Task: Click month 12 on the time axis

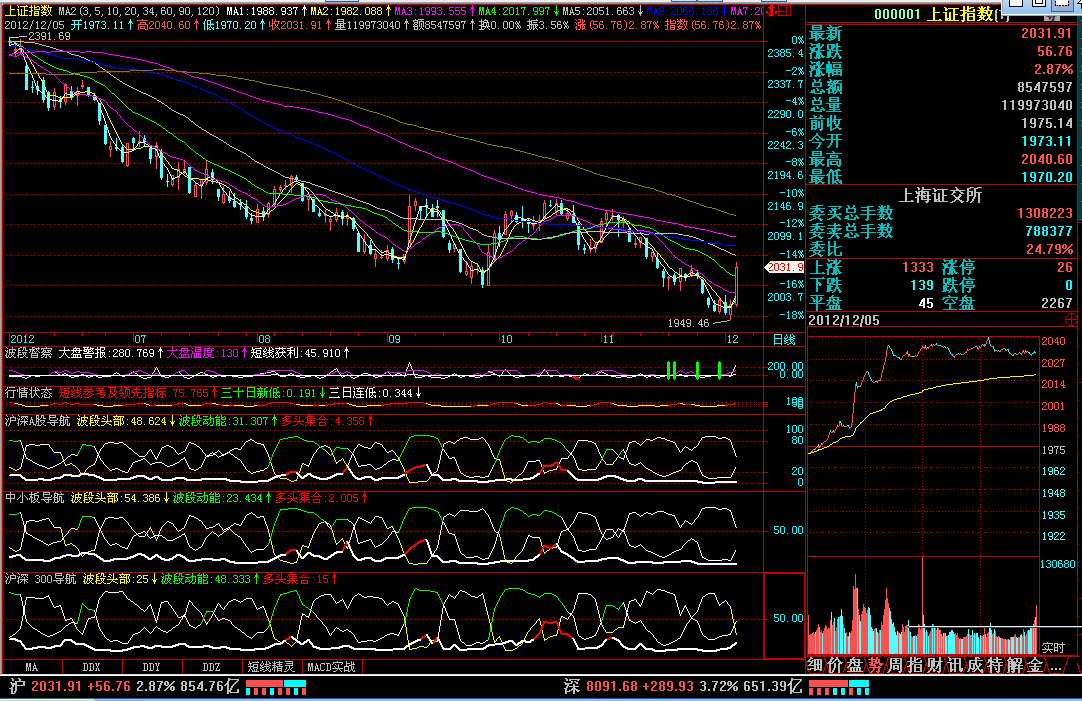Action: pyautogui.click(x=732, y=339)
